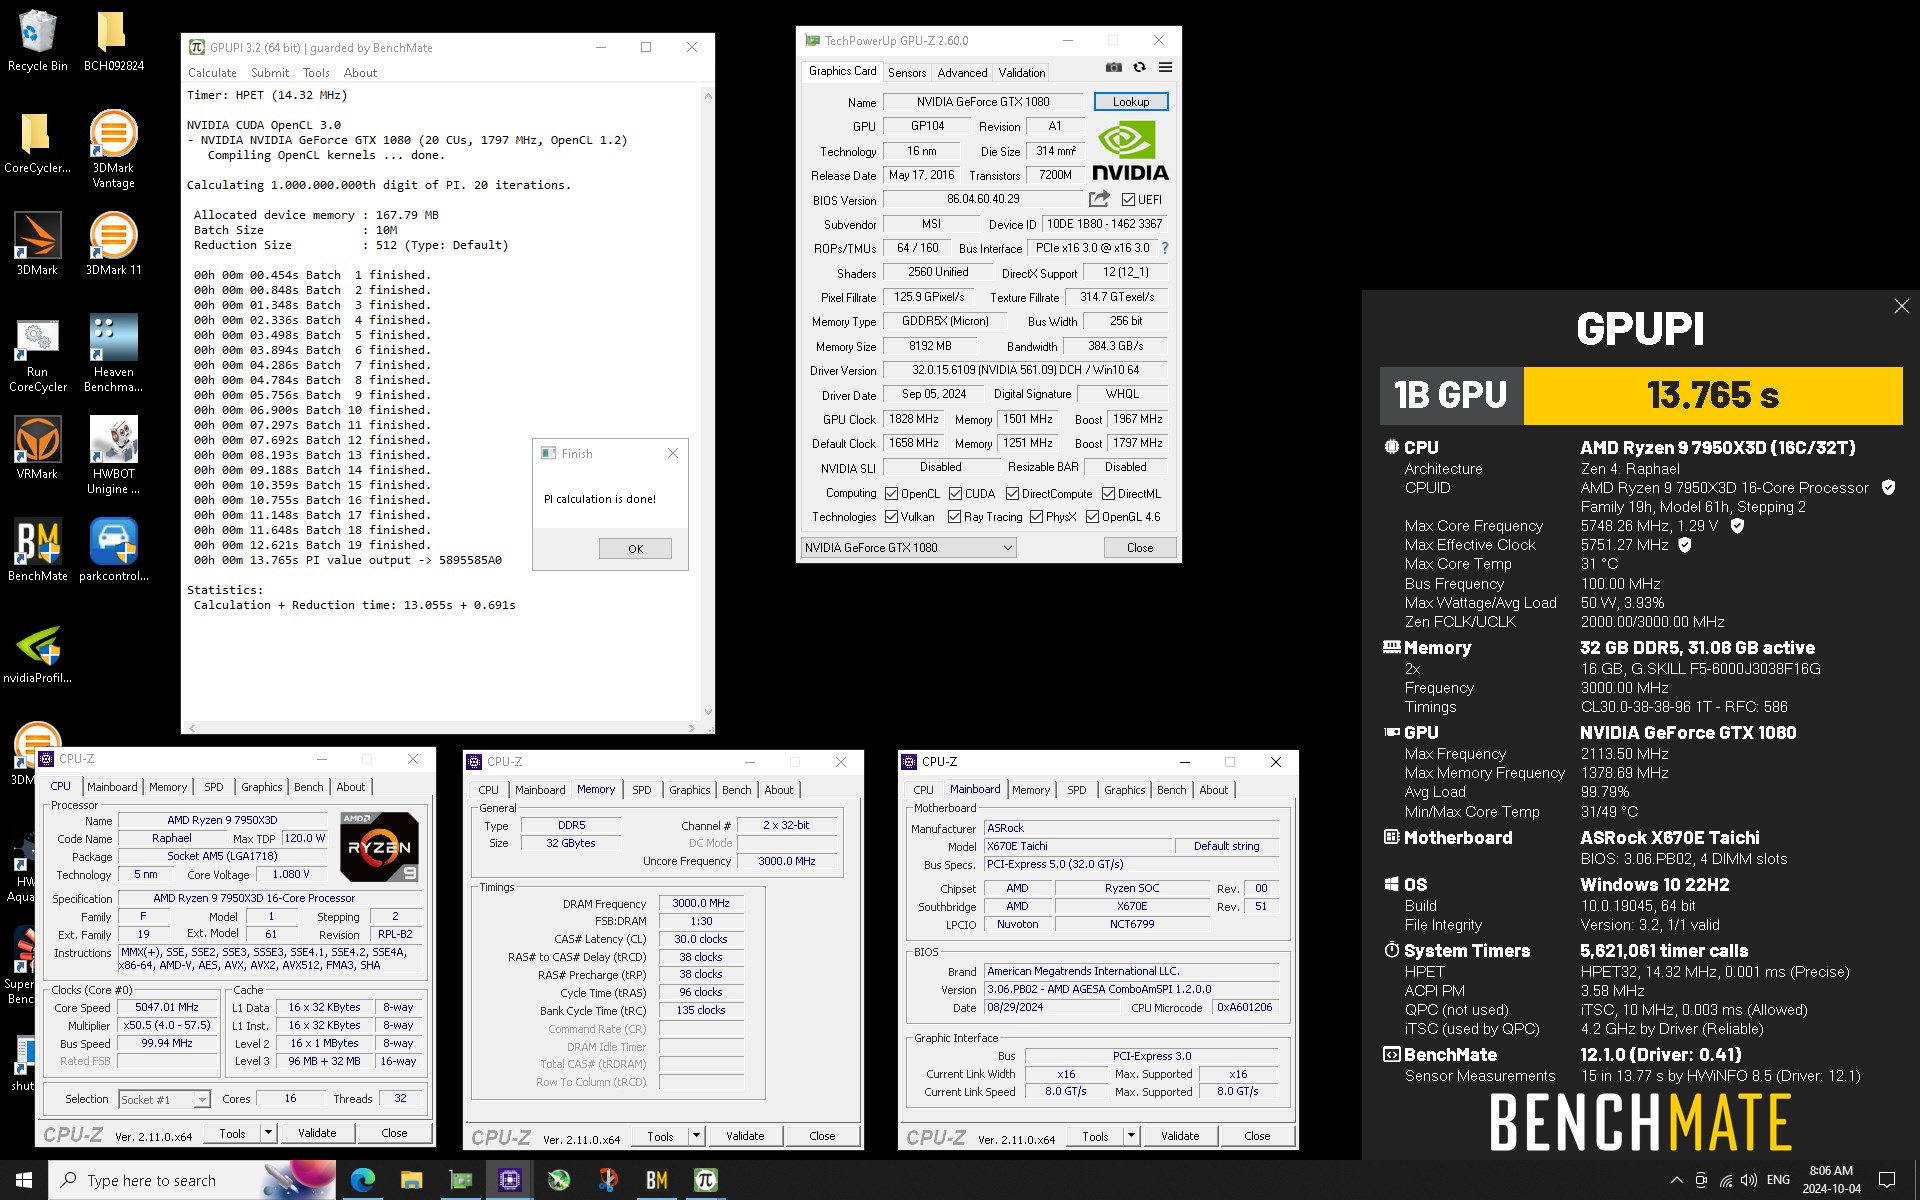This screenshot has height=1200, width=1920.
Task: Open the Calculate menu in GPUPI
Action: [212, 73]
